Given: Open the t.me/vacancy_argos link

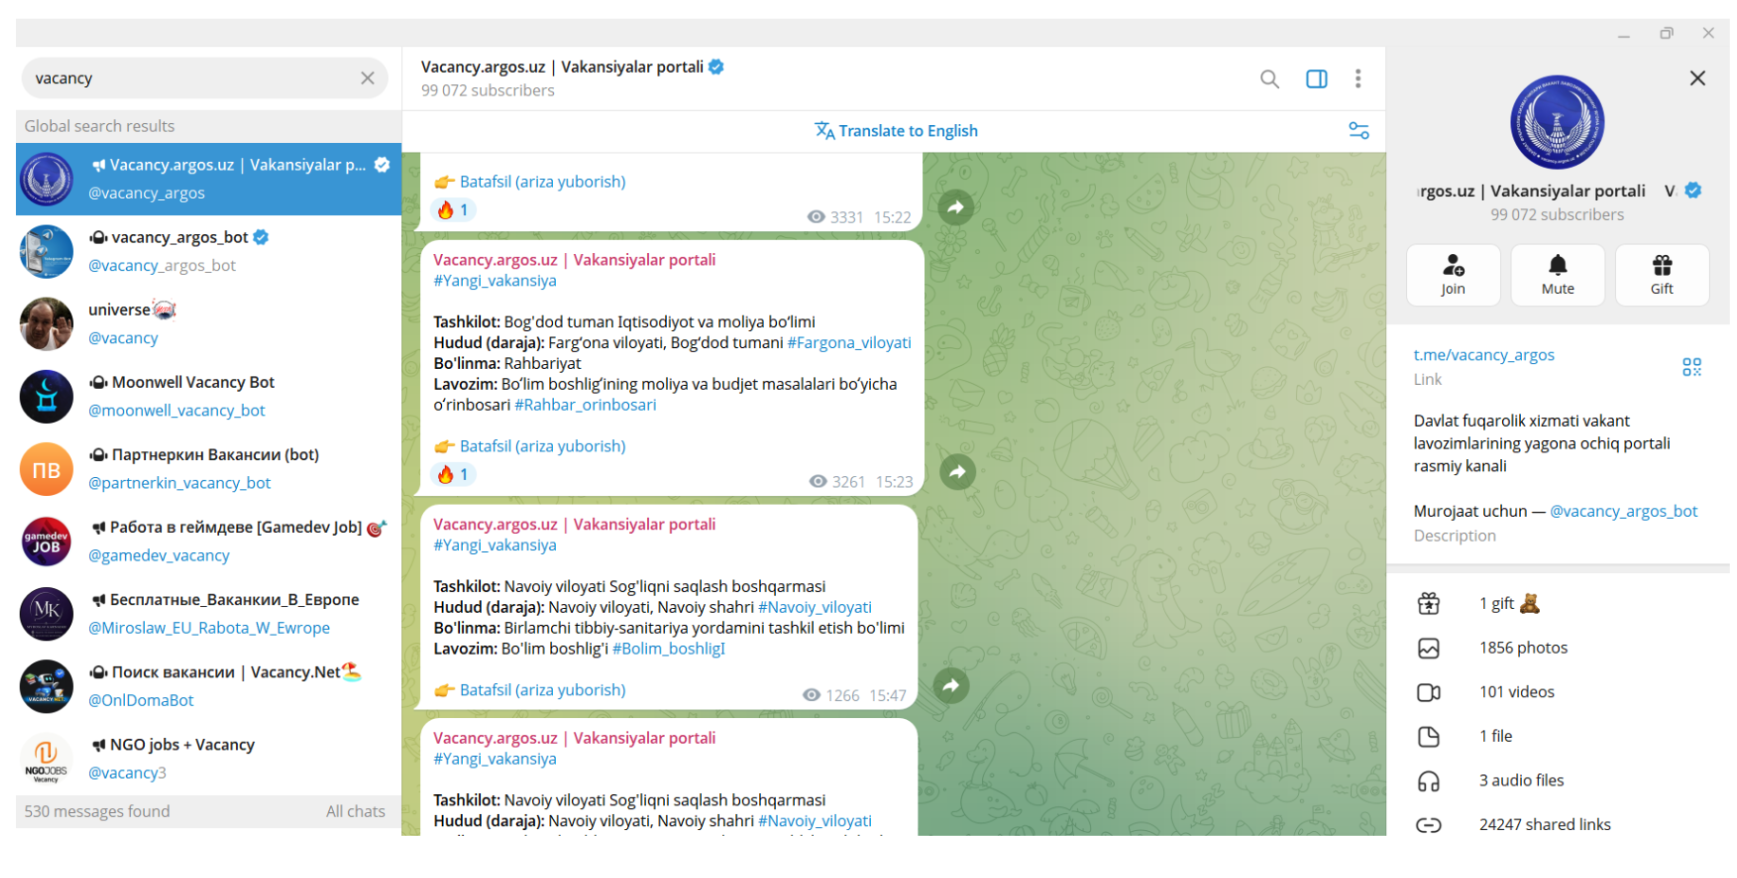Looking at the screenshot, I should 1484,355.
